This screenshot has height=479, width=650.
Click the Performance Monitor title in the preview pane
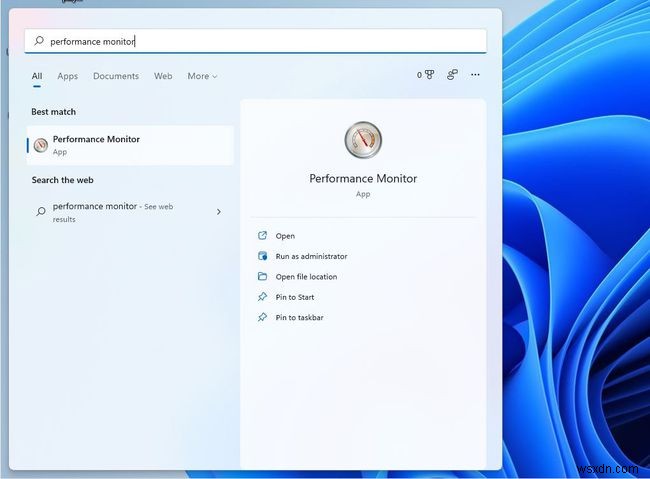(x=363, y=179)
